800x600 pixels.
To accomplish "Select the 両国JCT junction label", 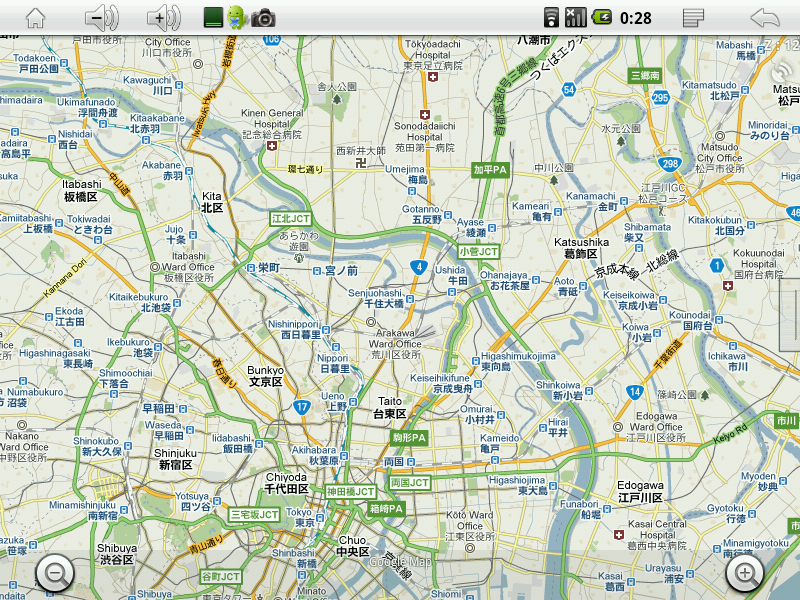I will (410, 483).
